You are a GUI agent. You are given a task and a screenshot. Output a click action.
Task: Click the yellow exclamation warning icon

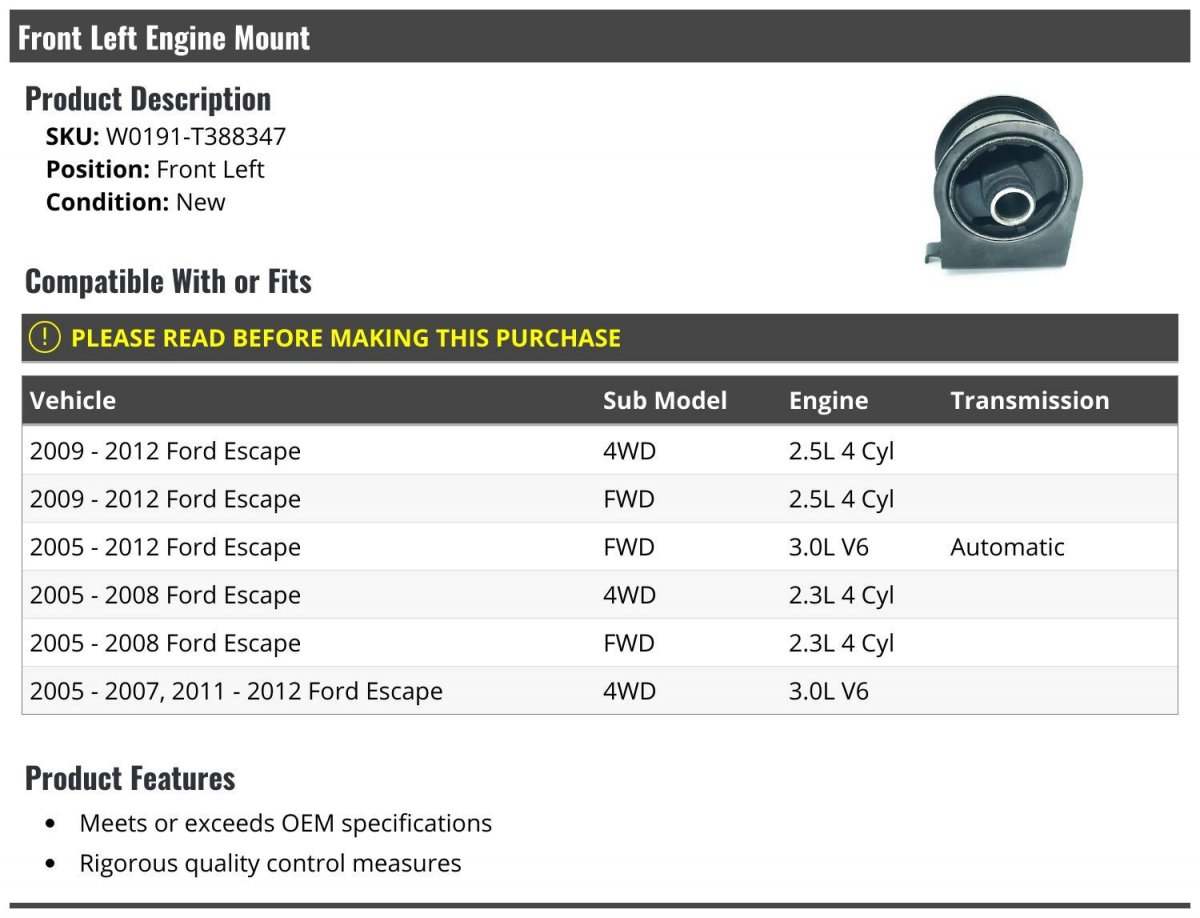[44, 338]
